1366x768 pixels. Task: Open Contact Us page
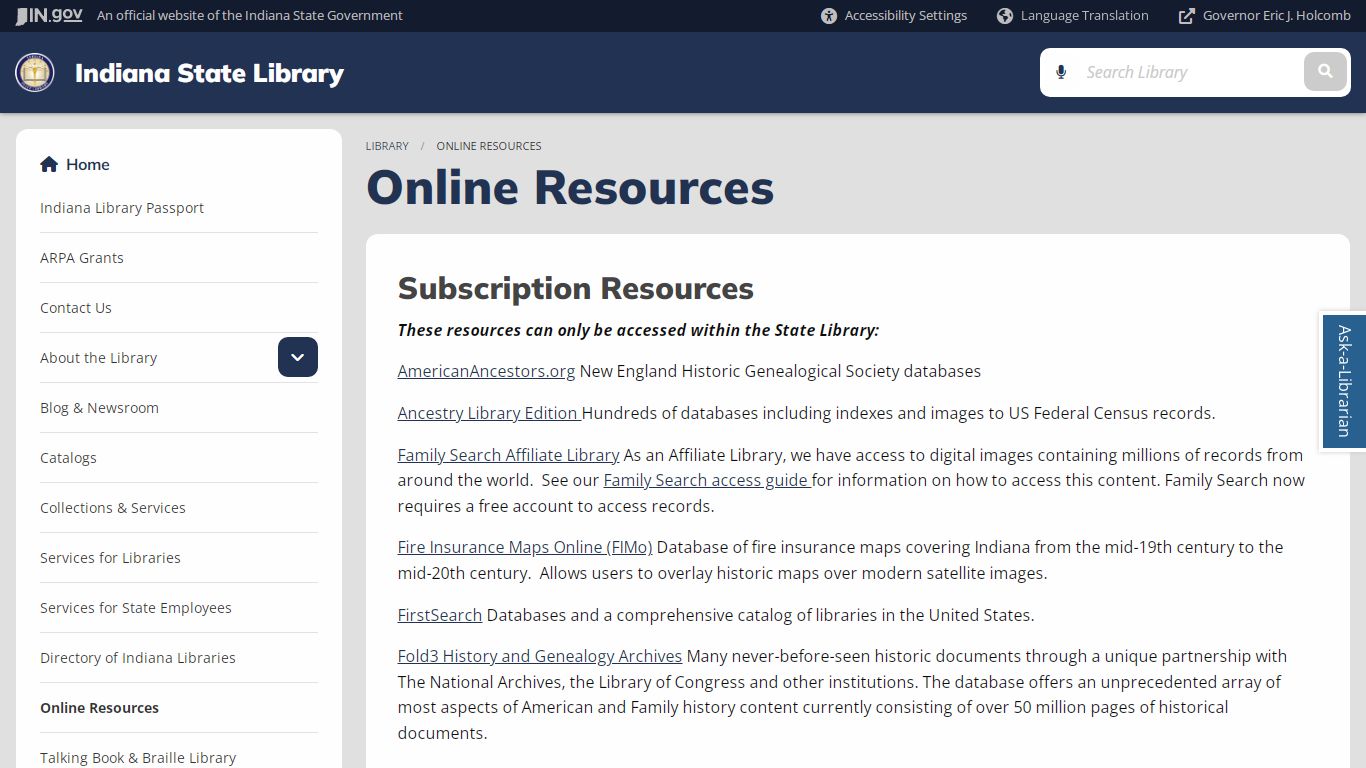pyautogui.click(x=76, y=308)
